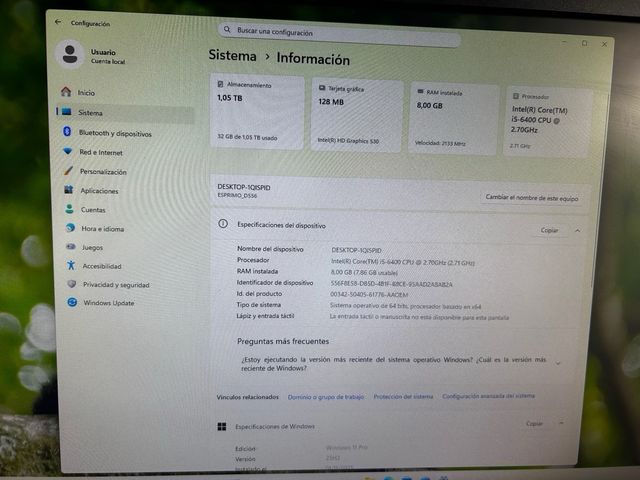Click Sistema in the breadcrumb
640x480 pixels.
(x=232, y=55)
